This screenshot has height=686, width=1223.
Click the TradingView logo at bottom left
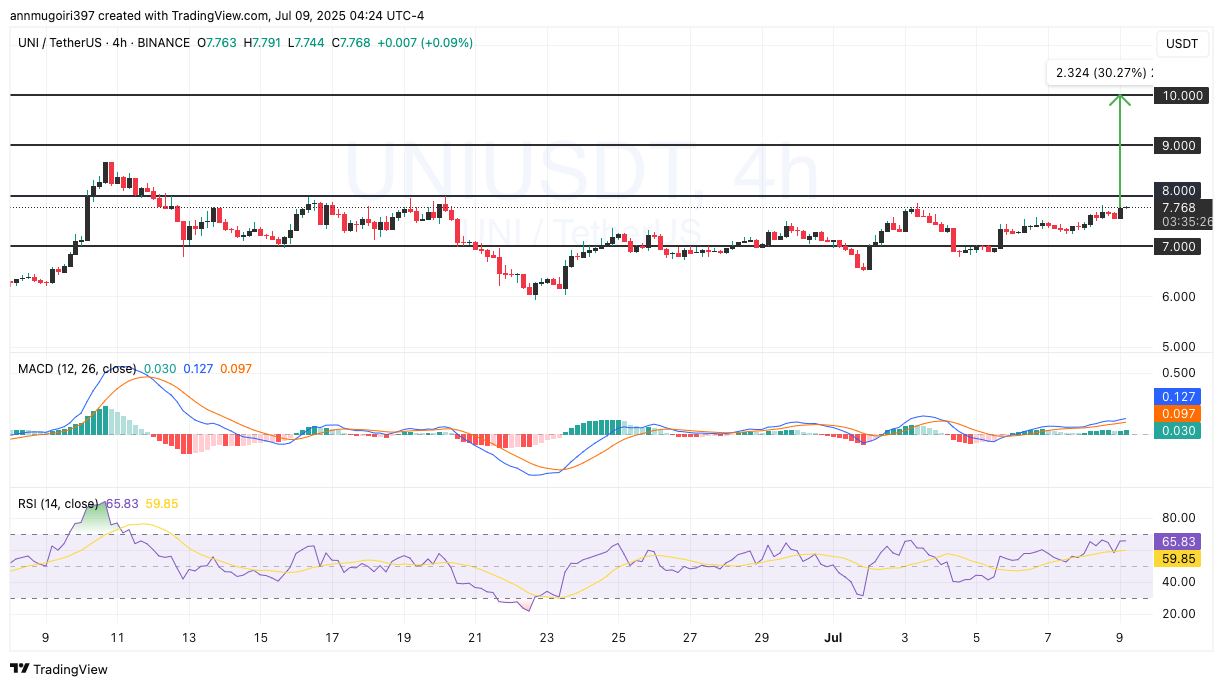(x=59, y=669)
